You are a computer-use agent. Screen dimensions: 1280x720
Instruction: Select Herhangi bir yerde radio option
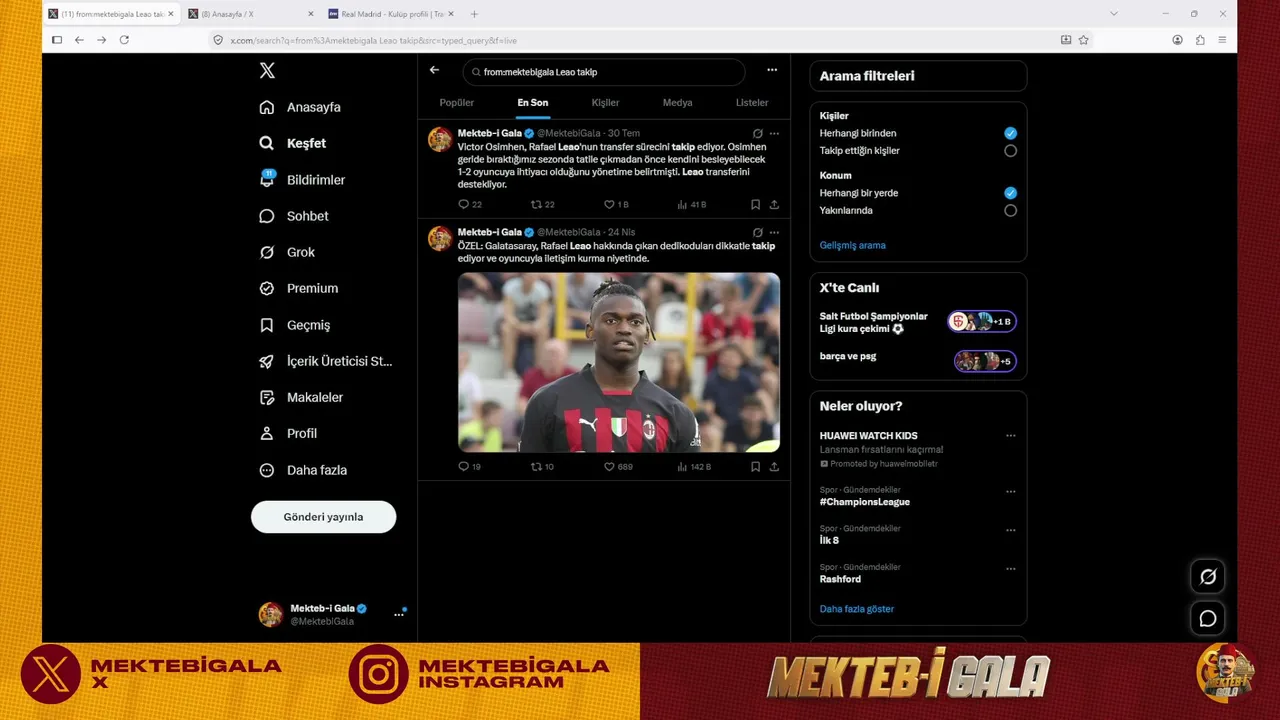coord(1010,193)
